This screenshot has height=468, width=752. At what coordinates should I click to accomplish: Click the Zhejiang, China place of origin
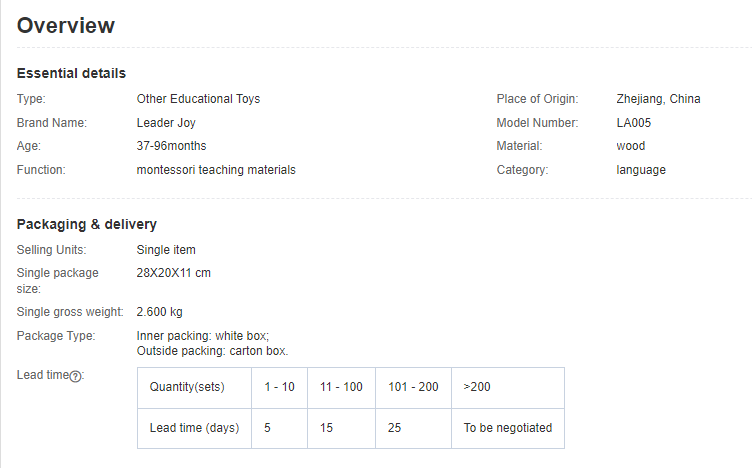point(658,99)
